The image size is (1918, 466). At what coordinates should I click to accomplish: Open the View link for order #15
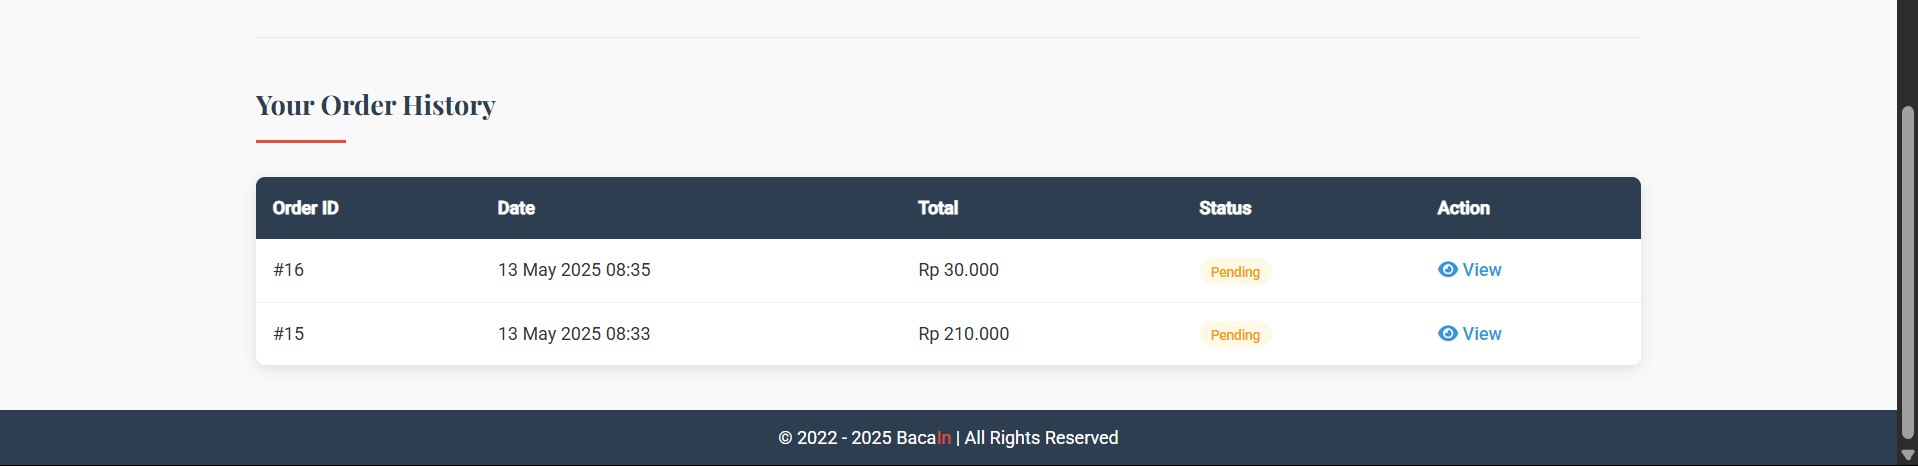pyautogui.click(x=1481, y=334)
